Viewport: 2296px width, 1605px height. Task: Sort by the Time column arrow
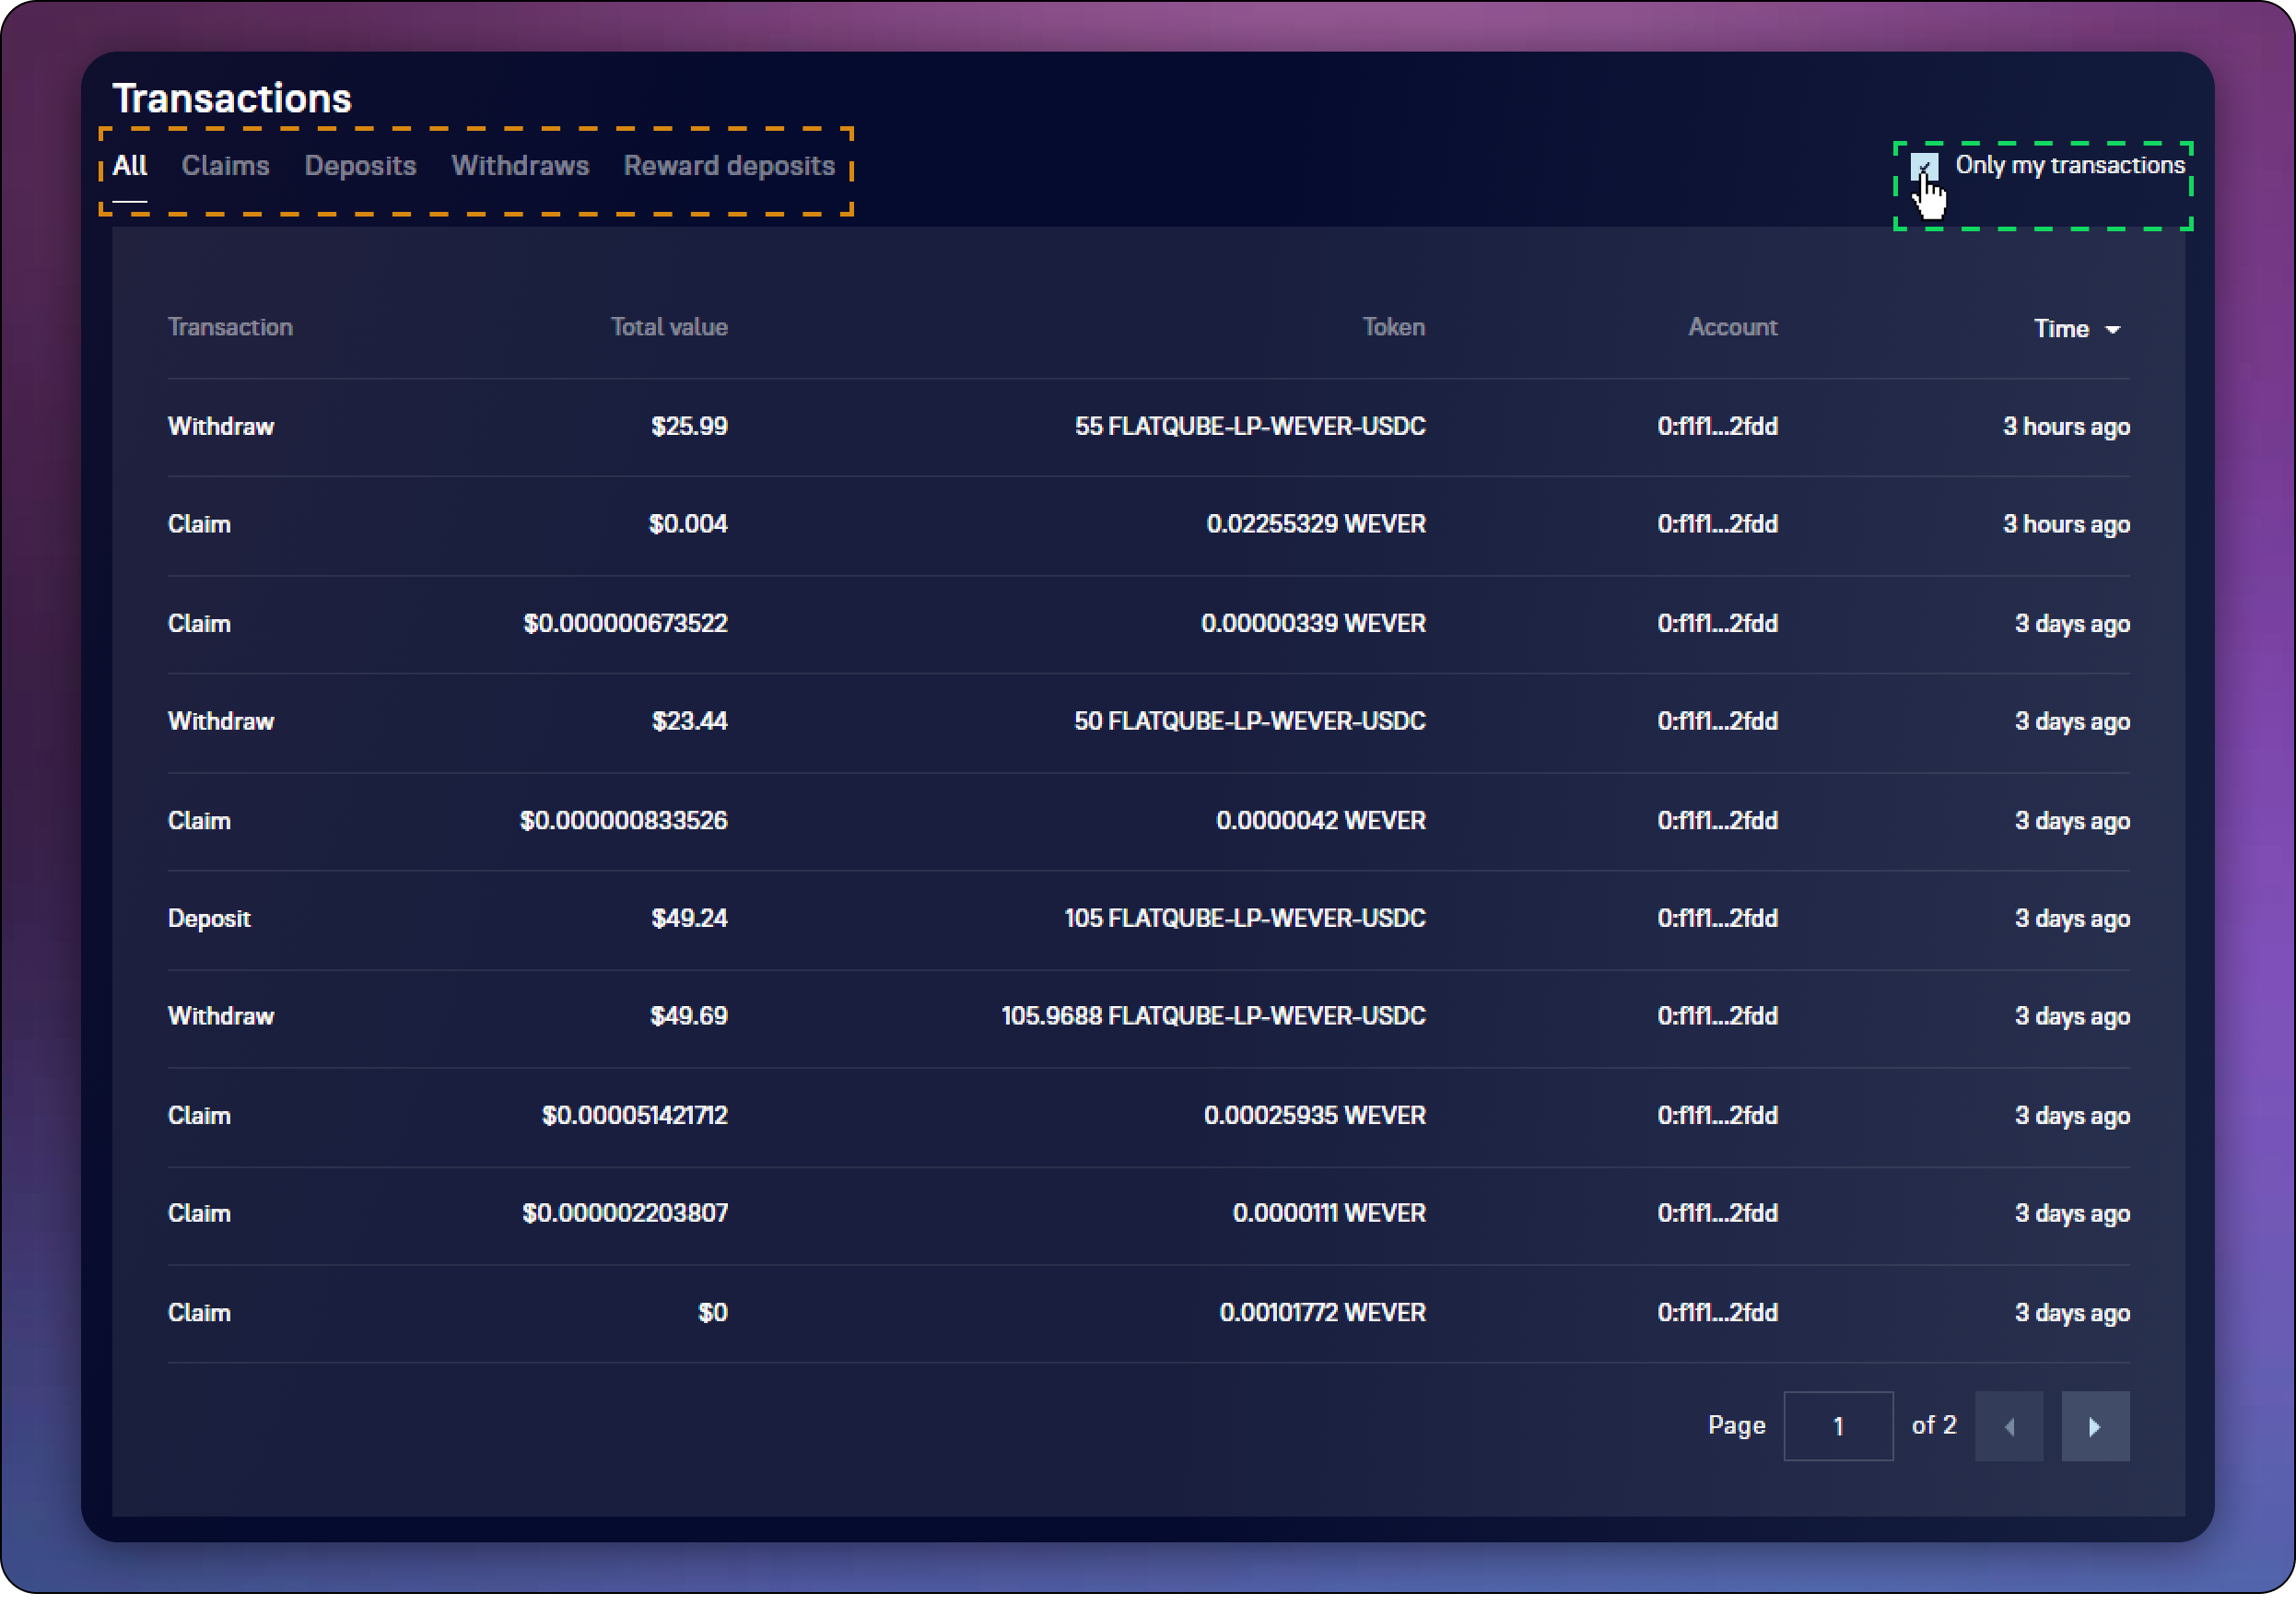2112,329
